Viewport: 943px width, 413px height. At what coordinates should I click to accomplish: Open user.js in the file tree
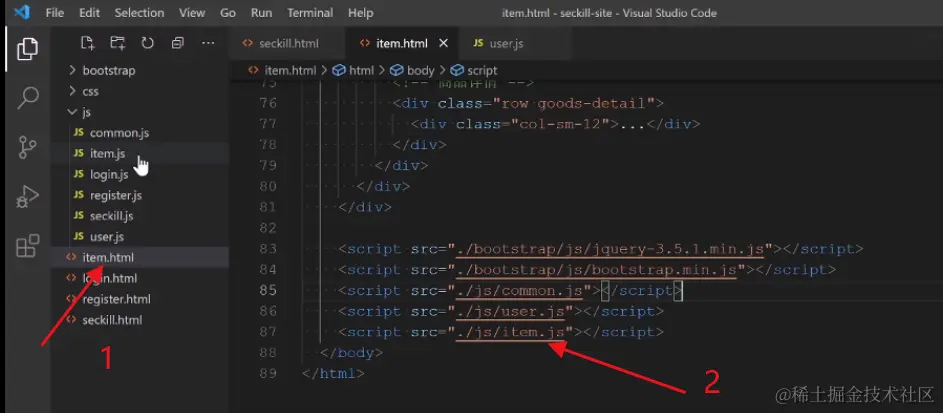(106, 237)
